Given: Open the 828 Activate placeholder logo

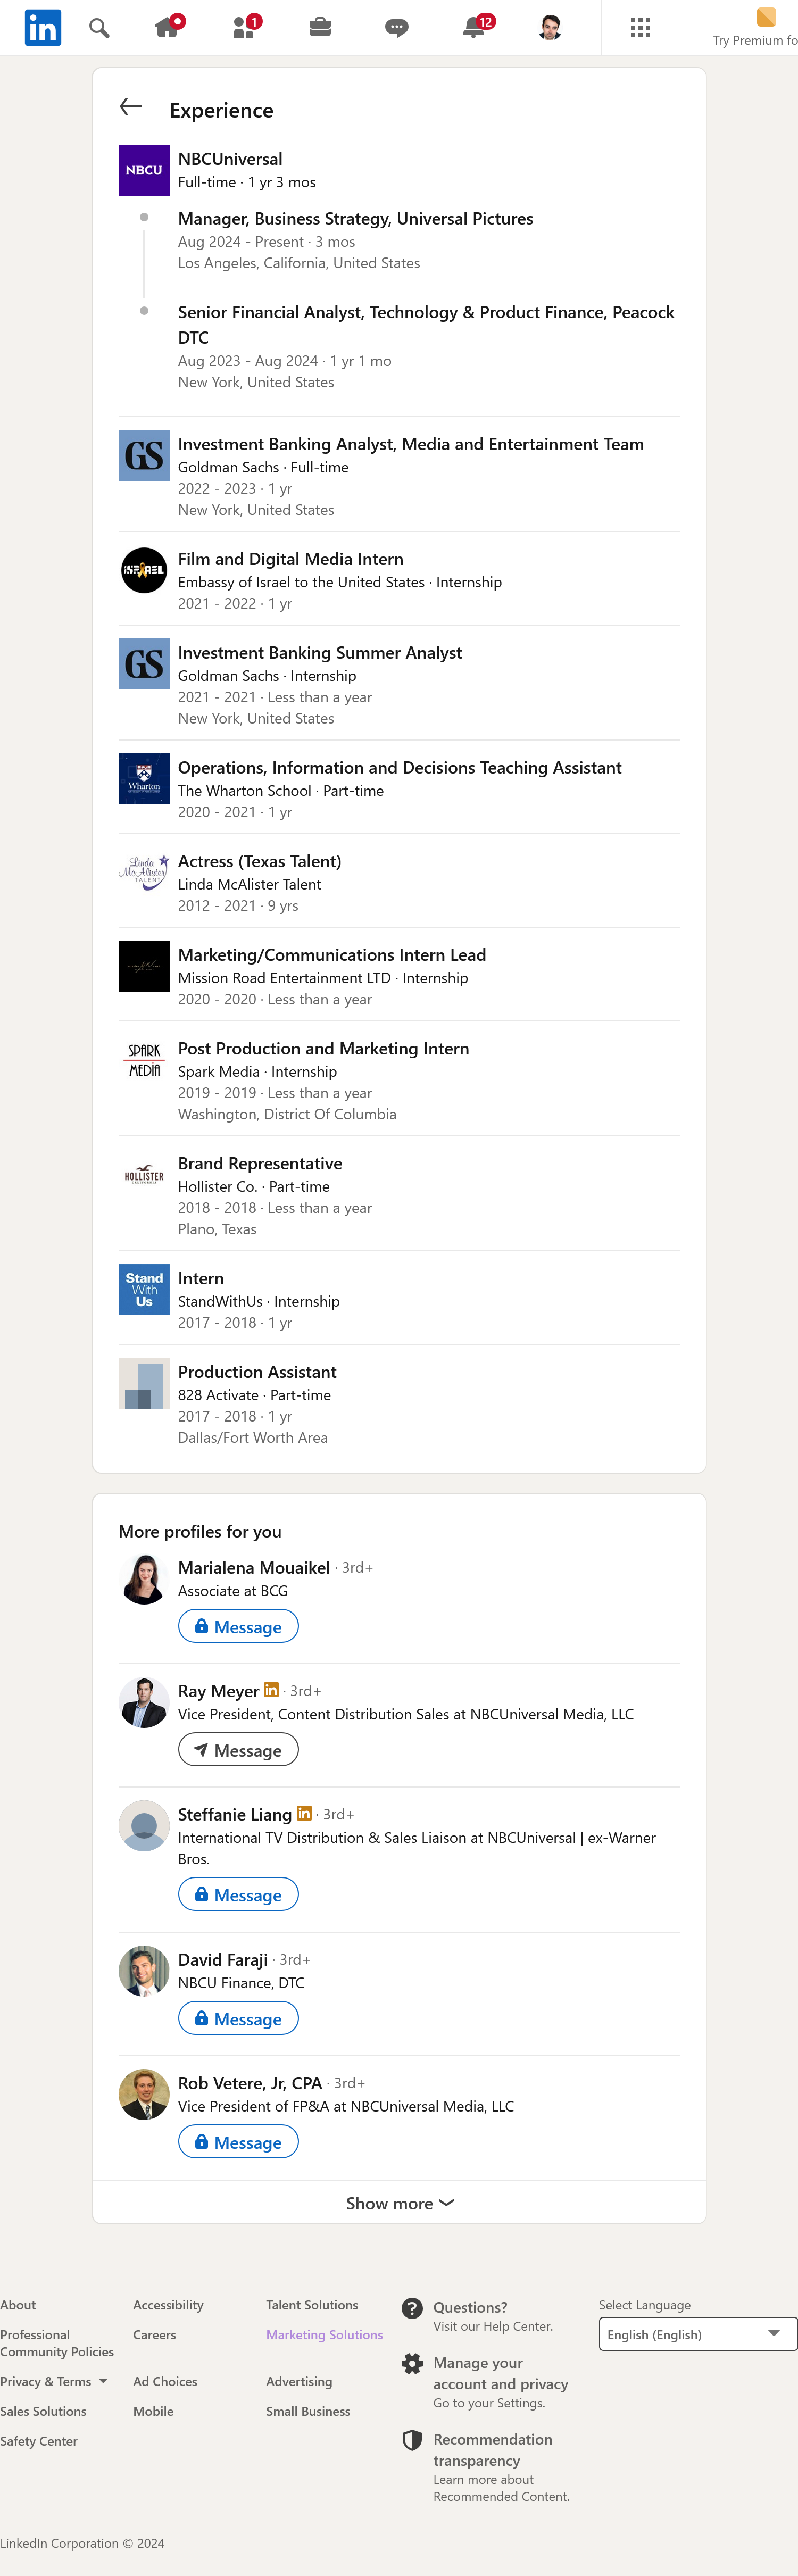Looking at the screenshot, I should [144, 1384].
